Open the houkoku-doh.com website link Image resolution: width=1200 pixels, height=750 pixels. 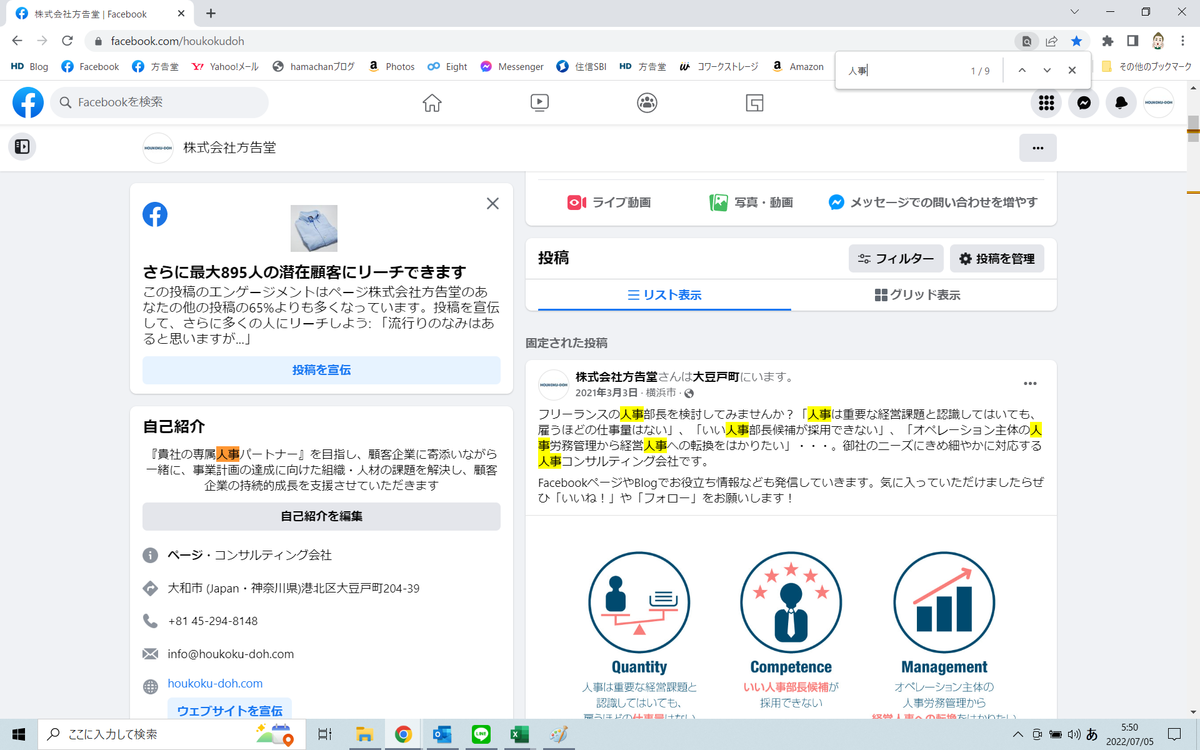pyautogui.click(x=215, y=684)
